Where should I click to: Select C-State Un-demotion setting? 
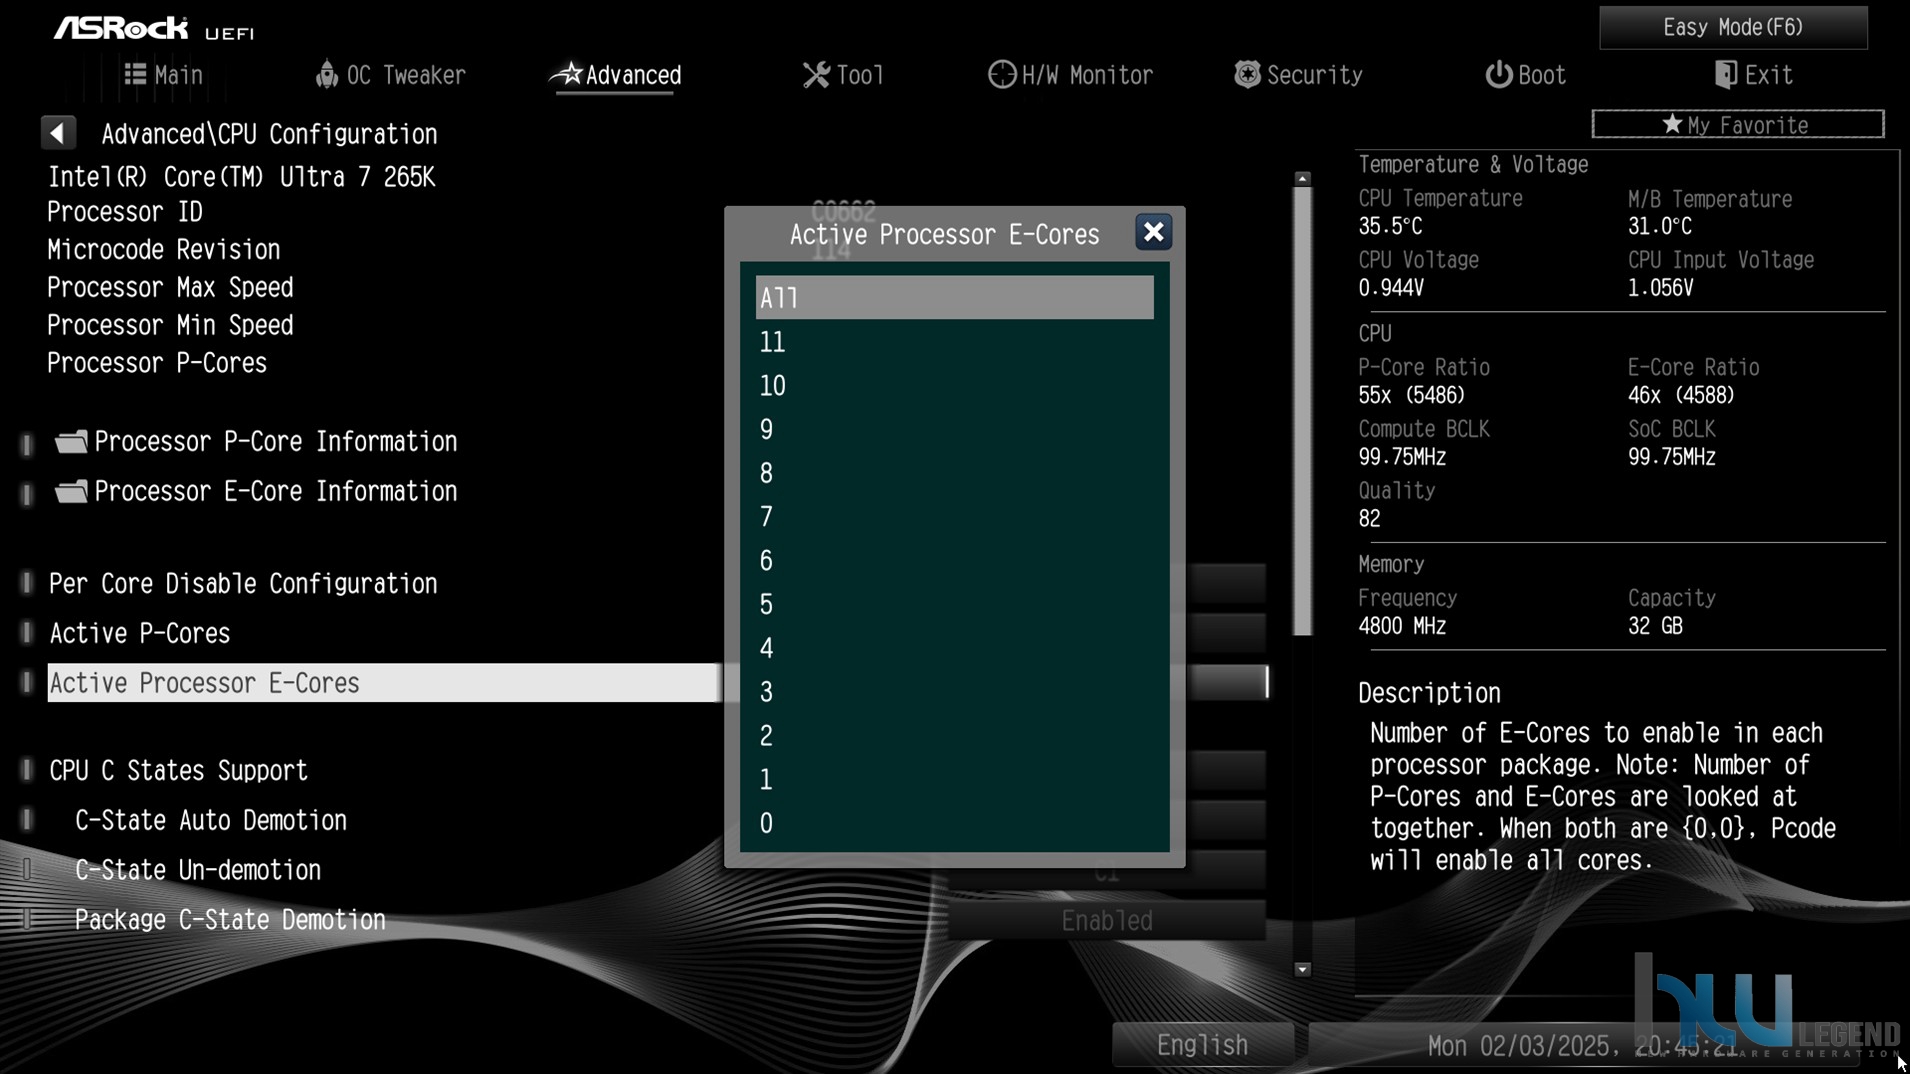point(198,870)
